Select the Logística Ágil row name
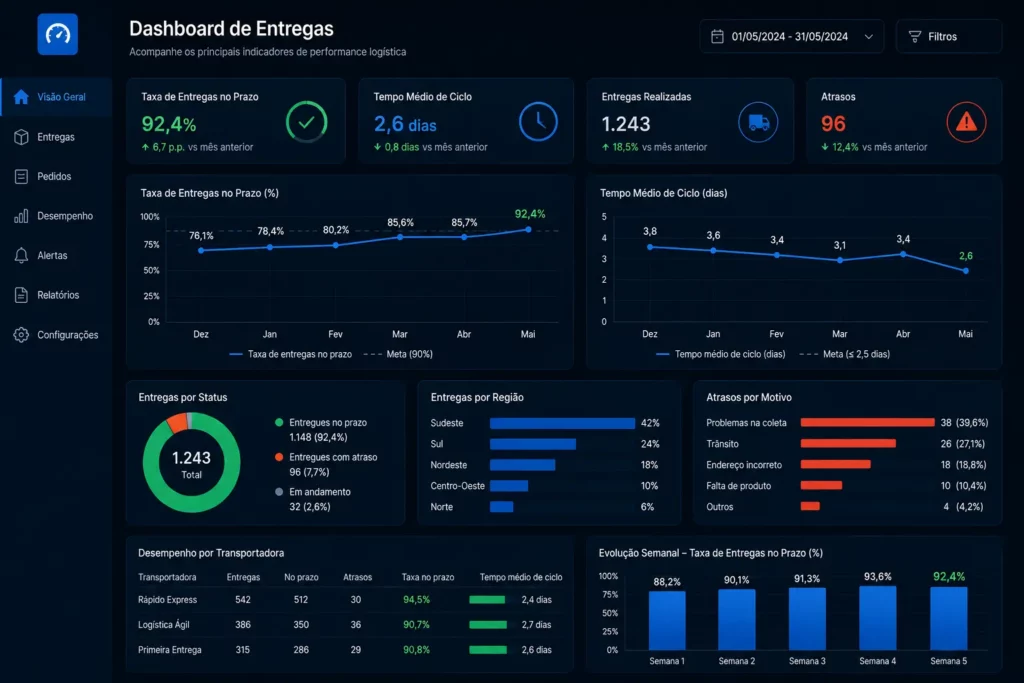This screenshot has width=1024, height=683. [x=164, y=625]
